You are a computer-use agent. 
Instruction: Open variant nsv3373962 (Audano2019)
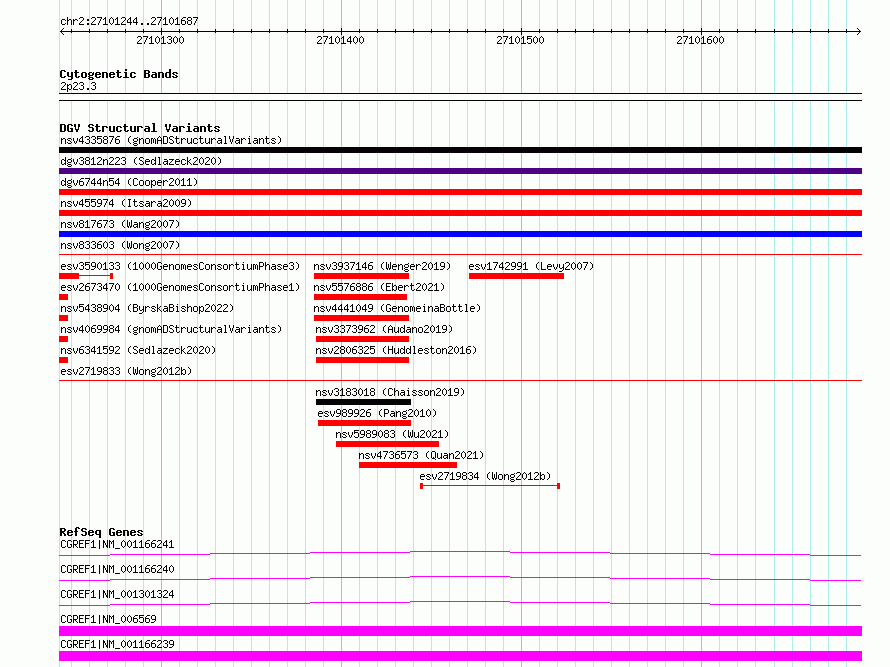tap(384, 329)
